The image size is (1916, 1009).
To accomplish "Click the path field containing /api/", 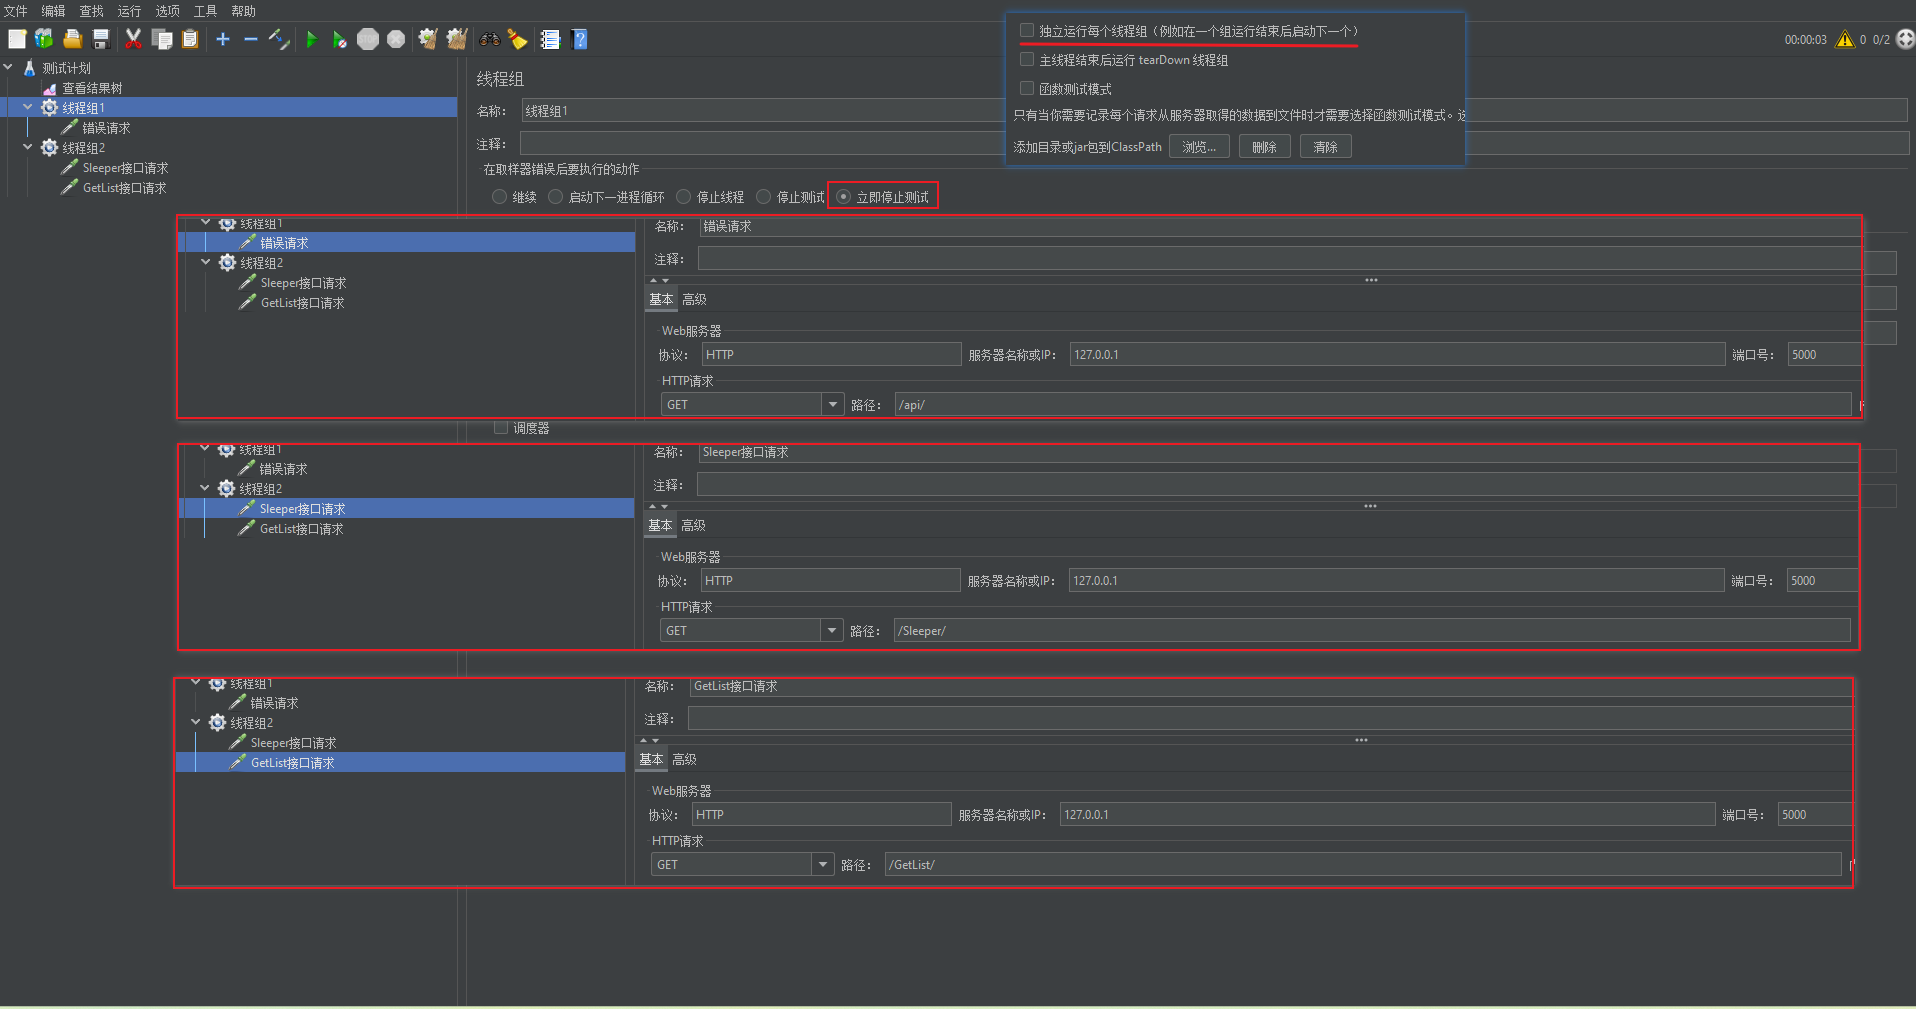I will tap(1372, 404).
